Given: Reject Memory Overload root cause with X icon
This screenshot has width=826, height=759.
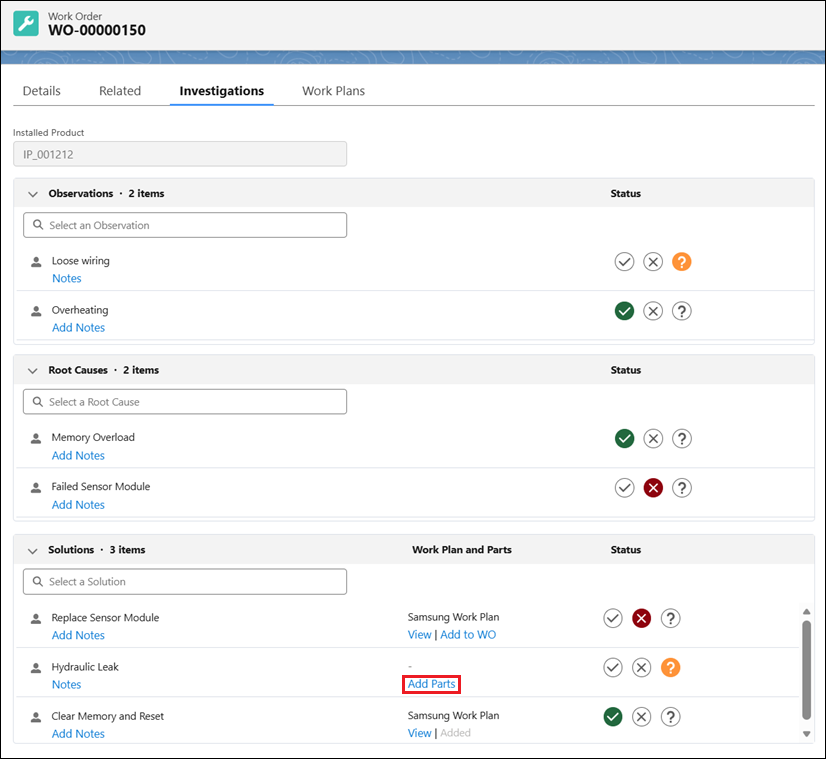Looking at the screenshot, I should click(653, 439).
